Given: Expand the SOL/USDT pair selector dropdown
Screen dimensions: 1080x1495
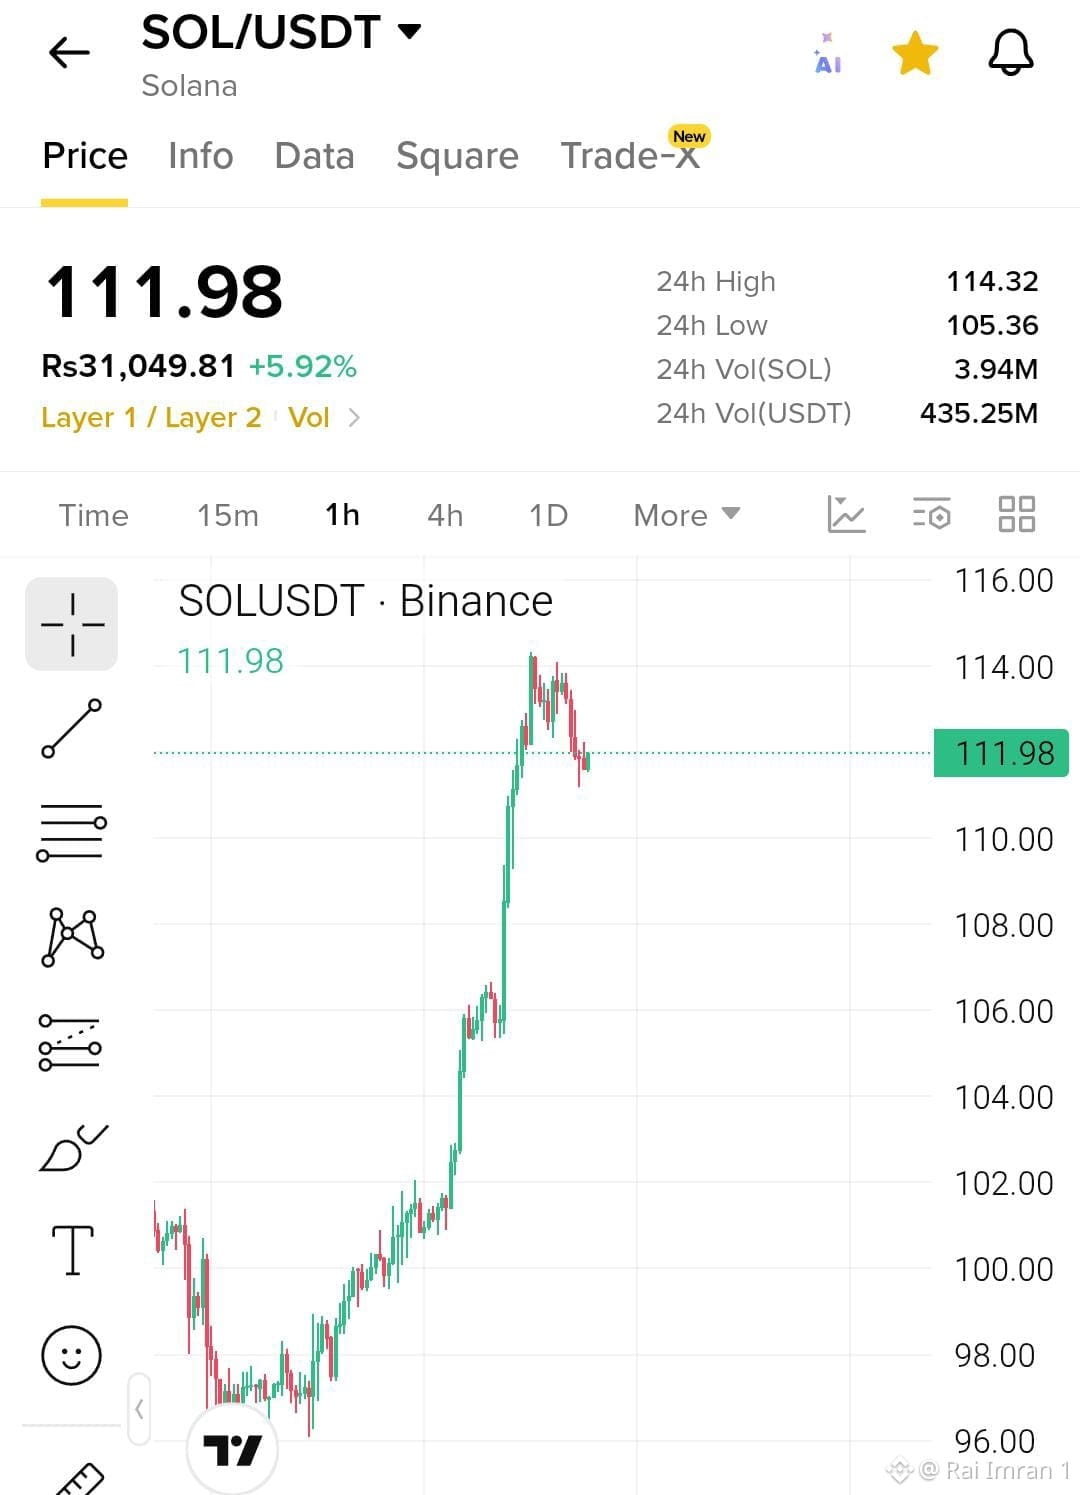Looking at the screenshot, I should [x=409, y=31].
